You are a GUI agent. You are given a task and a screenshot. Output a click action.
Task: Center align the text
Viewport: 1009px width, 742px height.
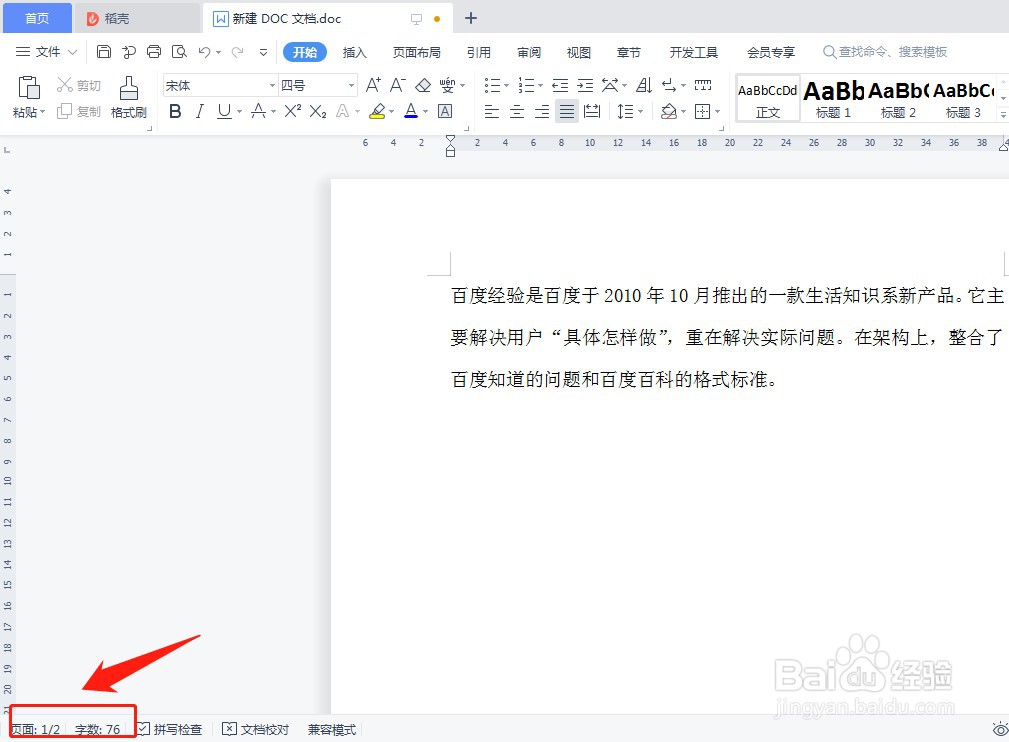[517, 112]
